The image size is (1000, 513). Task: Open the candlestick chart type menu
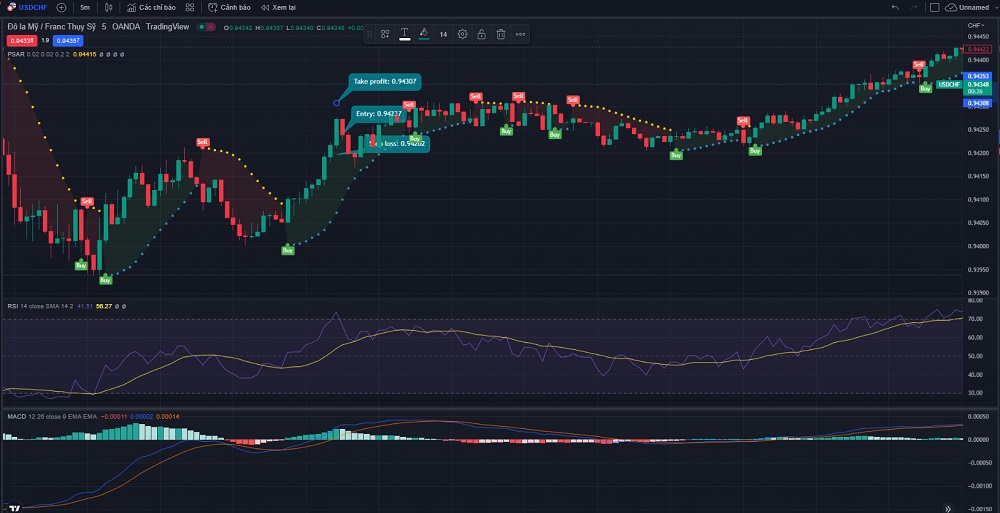tap(108, 8)
